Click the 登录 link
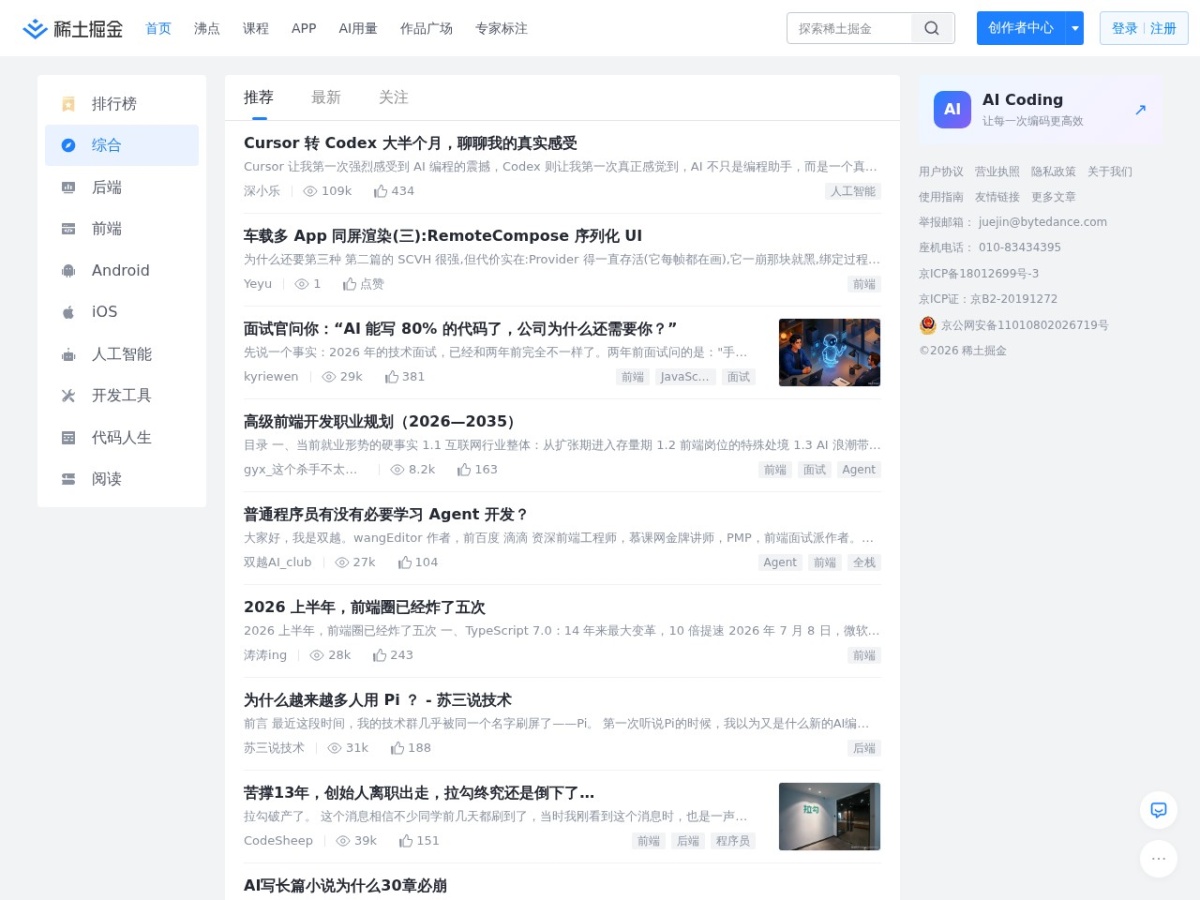1200x900 pixels. pos(1125,28)
